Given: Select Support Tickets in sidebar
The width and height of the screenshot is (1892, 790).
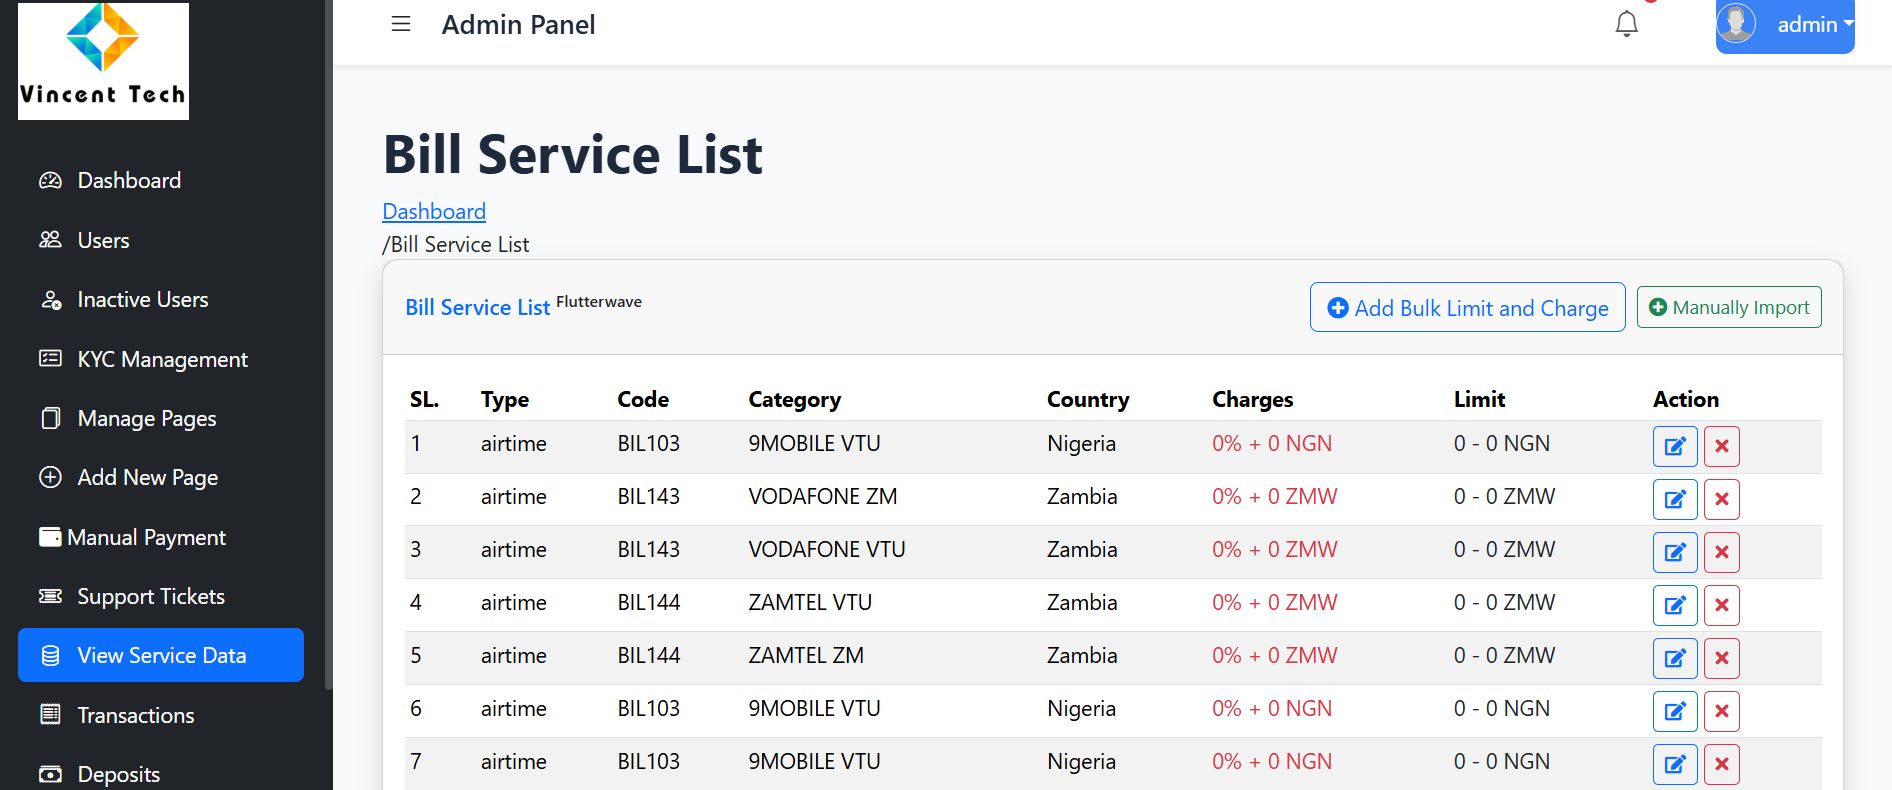Looking at the screenshot, I should point(151,597).
